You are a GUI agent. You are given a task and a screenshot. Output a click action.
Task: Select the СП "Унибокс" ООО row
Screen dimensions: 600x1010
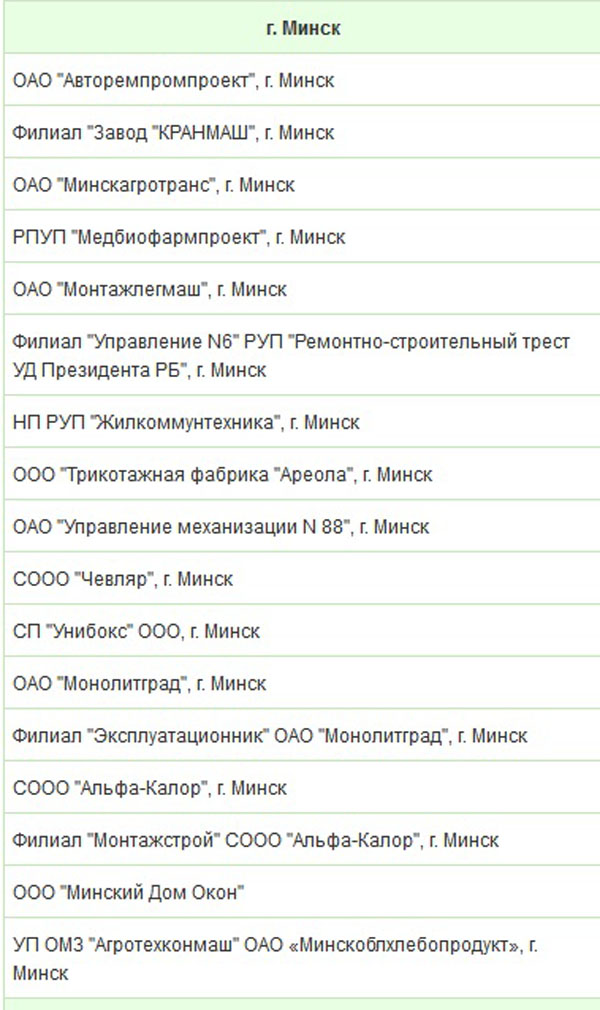tap(137, 632)
